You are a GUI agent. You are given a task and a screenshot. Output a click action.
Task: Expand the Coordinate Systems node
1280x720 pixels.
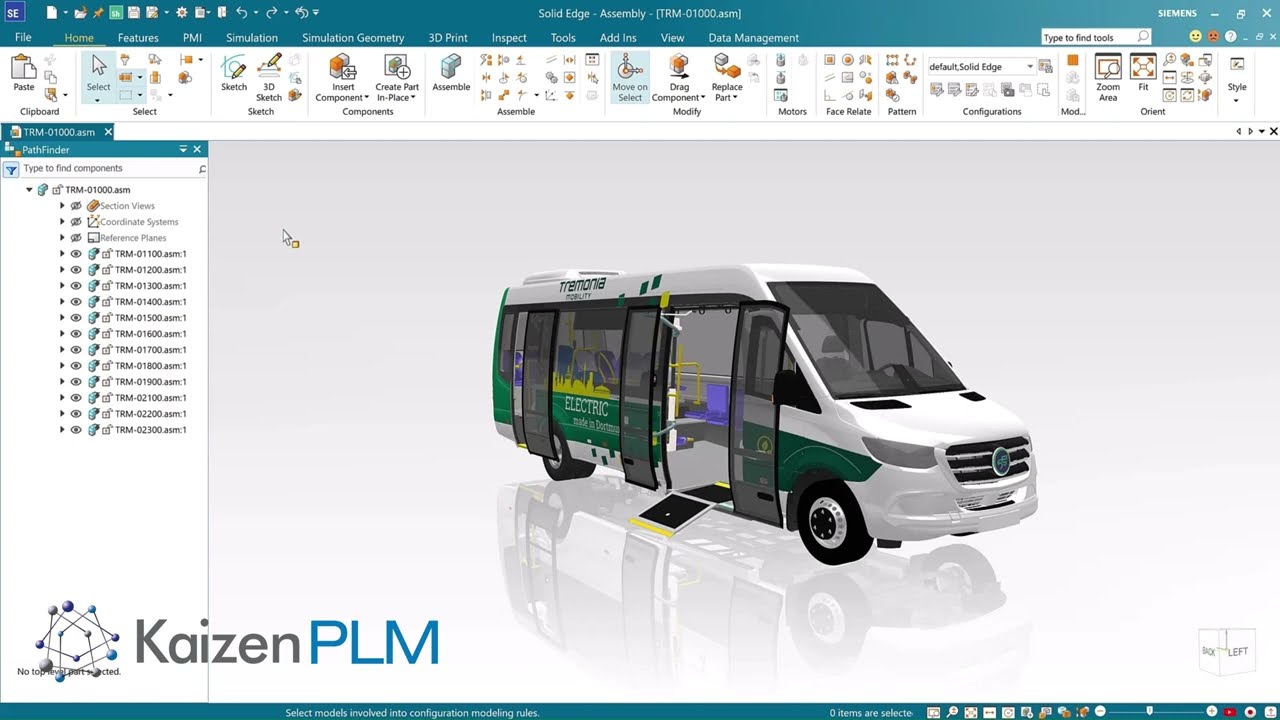click(62, 222)
